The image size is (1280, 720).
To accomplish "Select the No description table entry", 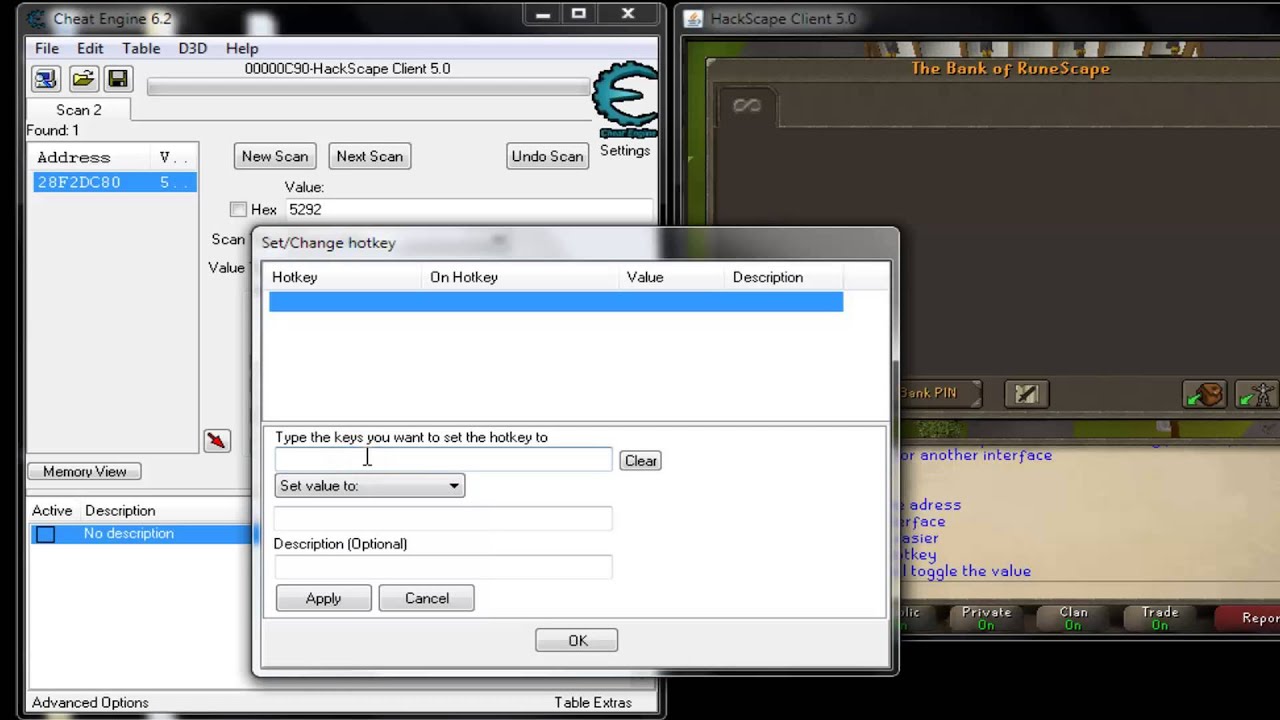I will [x=140, y=534].
